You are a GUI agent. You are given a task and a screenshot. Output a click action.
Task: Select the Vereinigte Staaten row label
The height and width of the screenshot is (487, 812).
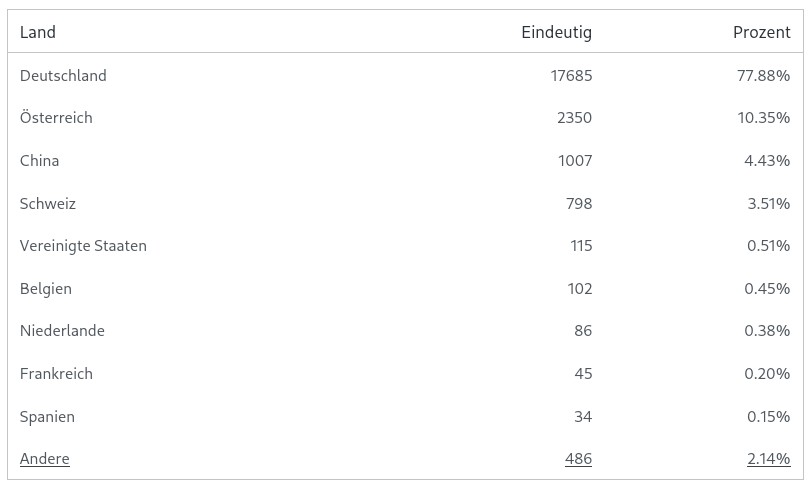coord(83,246)
